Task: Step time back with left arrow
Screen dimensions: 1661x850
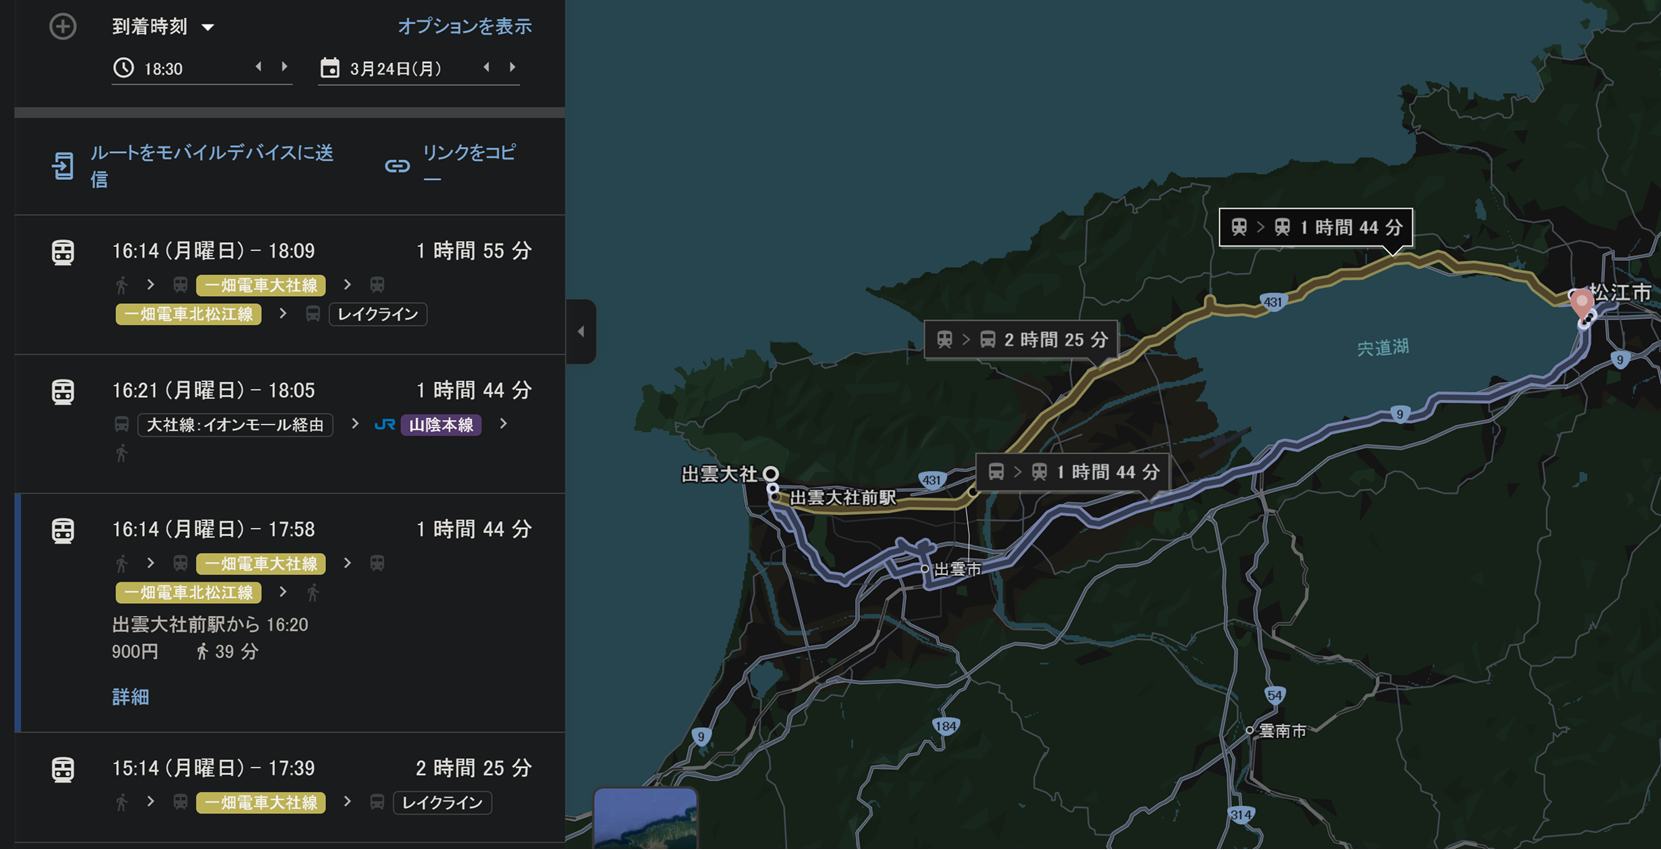Action: click(x=258, y=67)
